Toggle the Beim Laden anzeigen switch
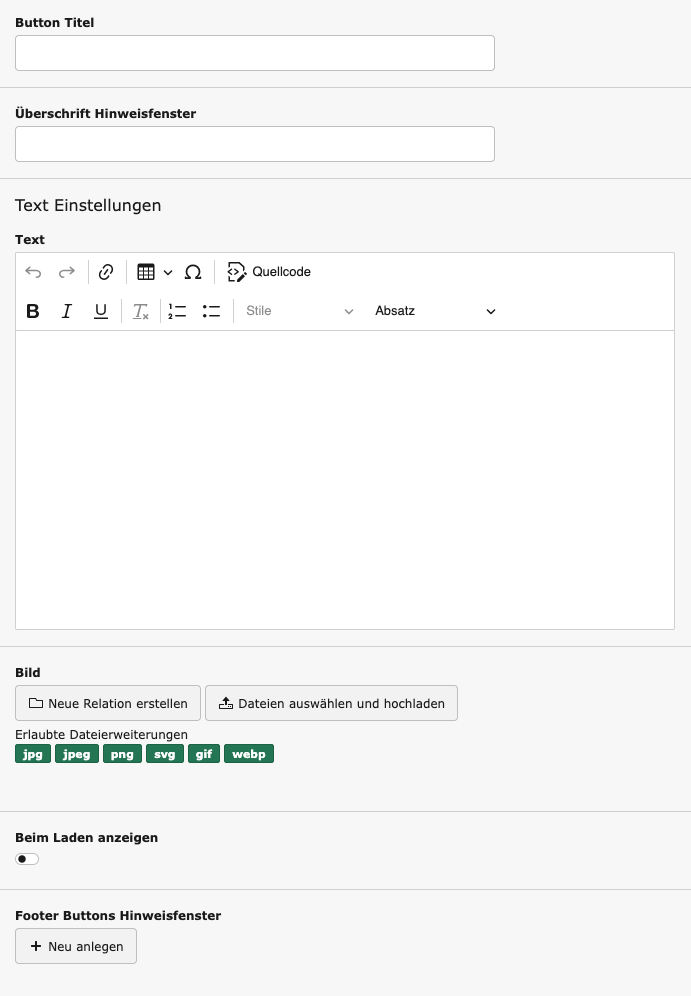691x996 pixels. 27,859
